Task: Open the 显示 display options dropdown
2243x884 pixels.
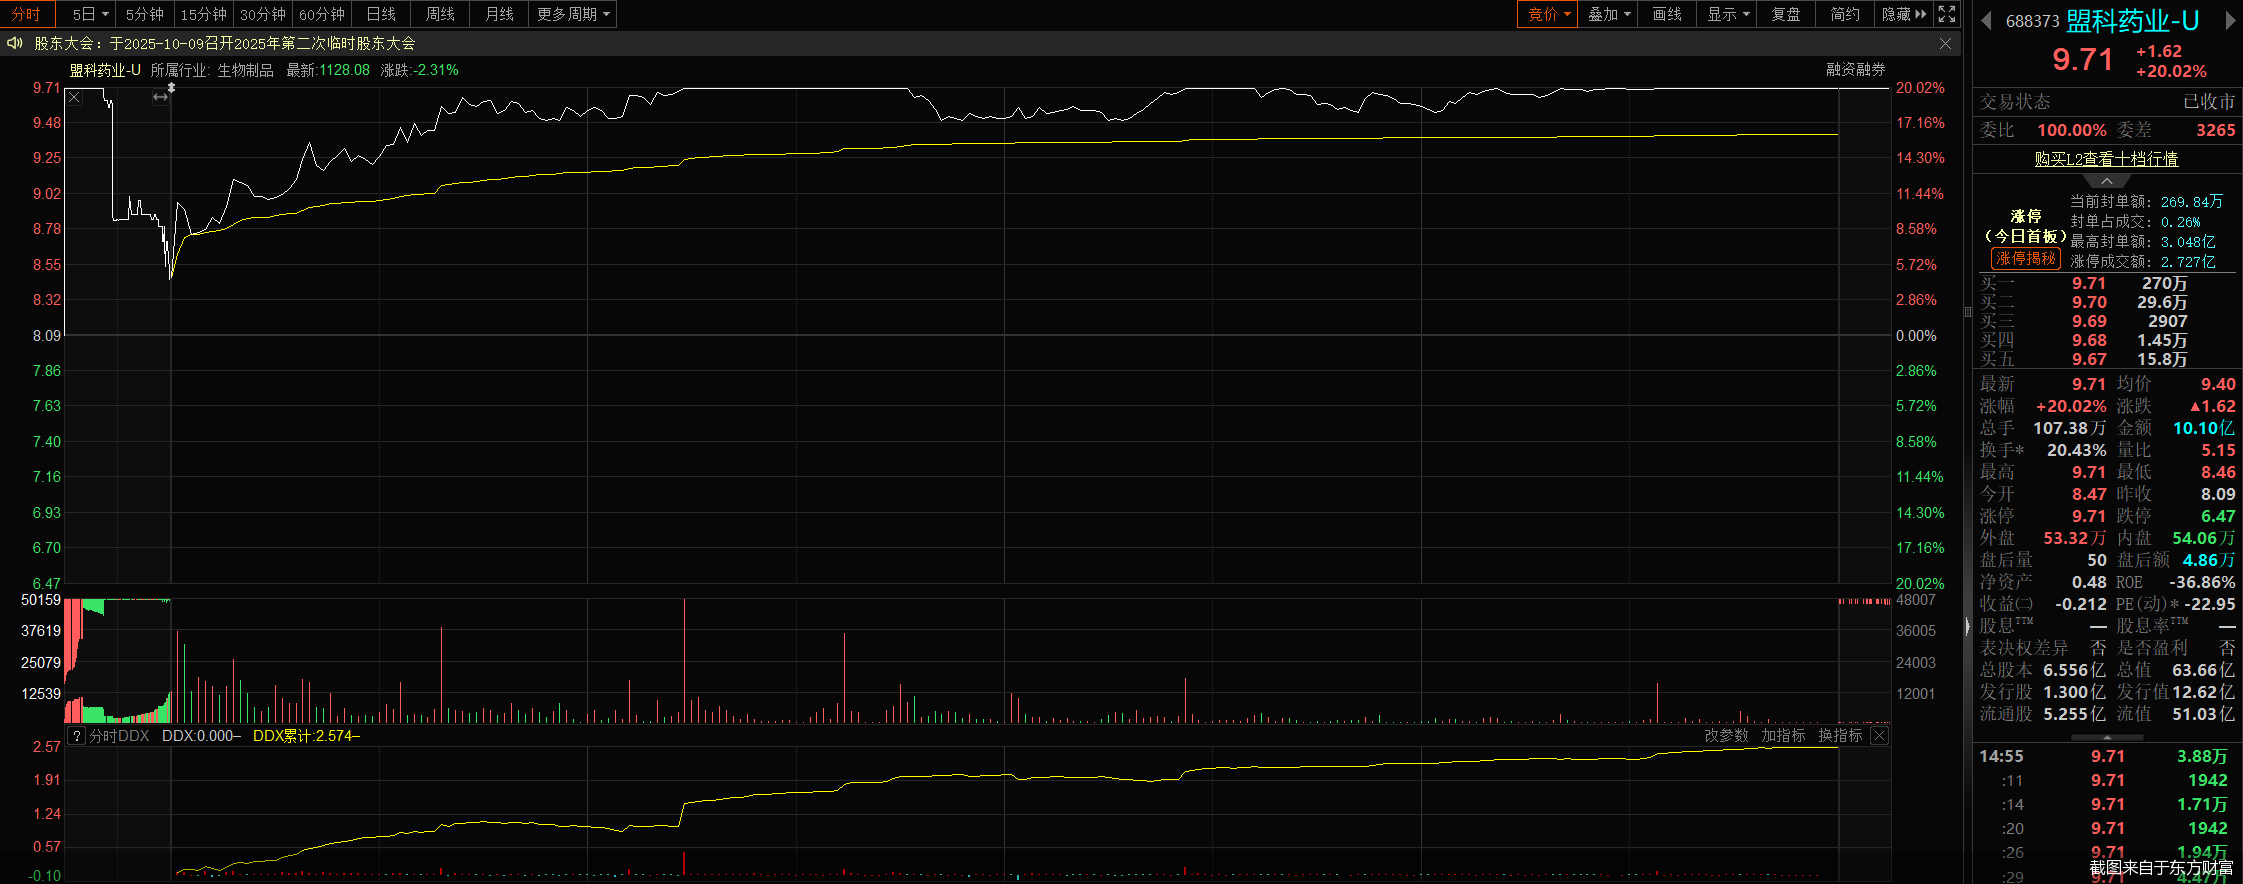Action: (1727, 14)
